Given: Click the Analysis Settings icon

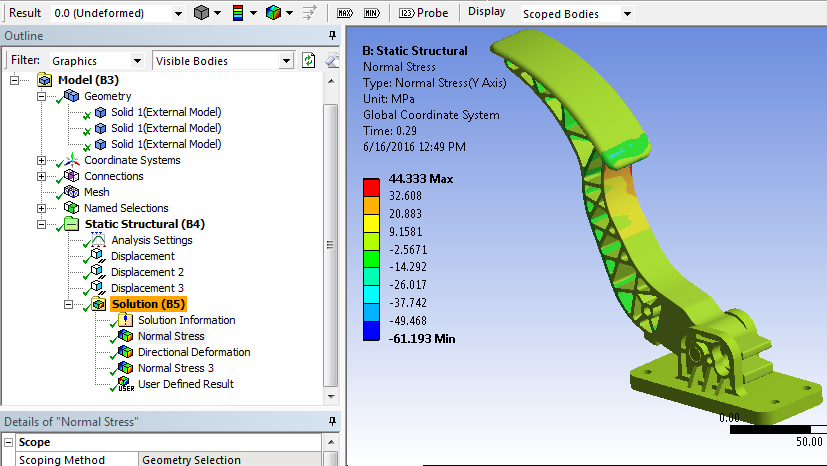Looking at the screenshot, I should pos(98,240).
